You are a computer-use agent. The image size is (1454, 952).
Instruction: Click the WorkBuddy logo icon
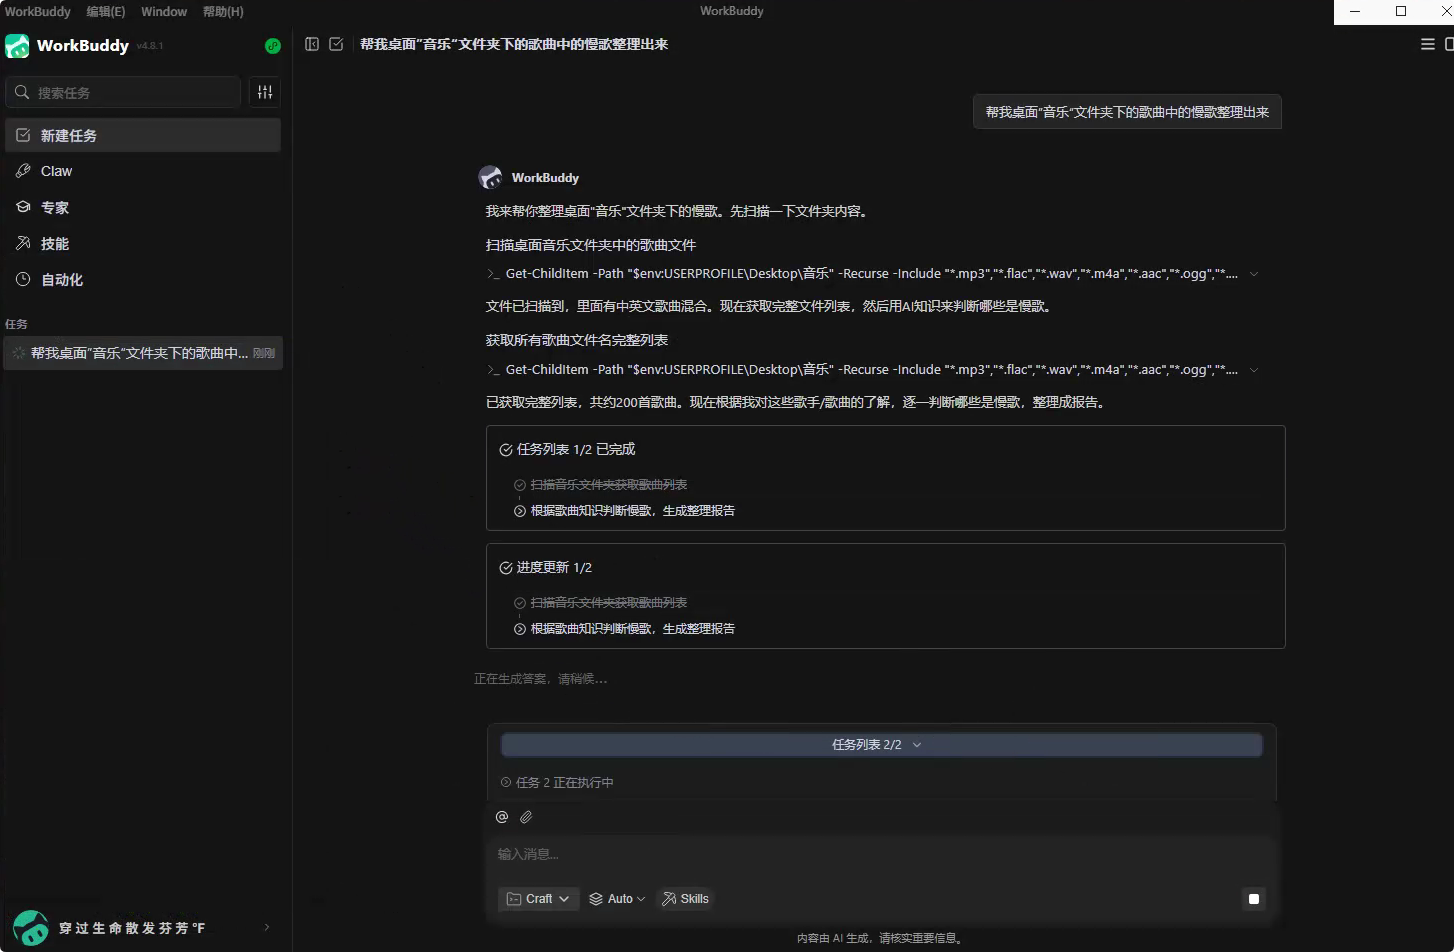(x=17, y=46)
